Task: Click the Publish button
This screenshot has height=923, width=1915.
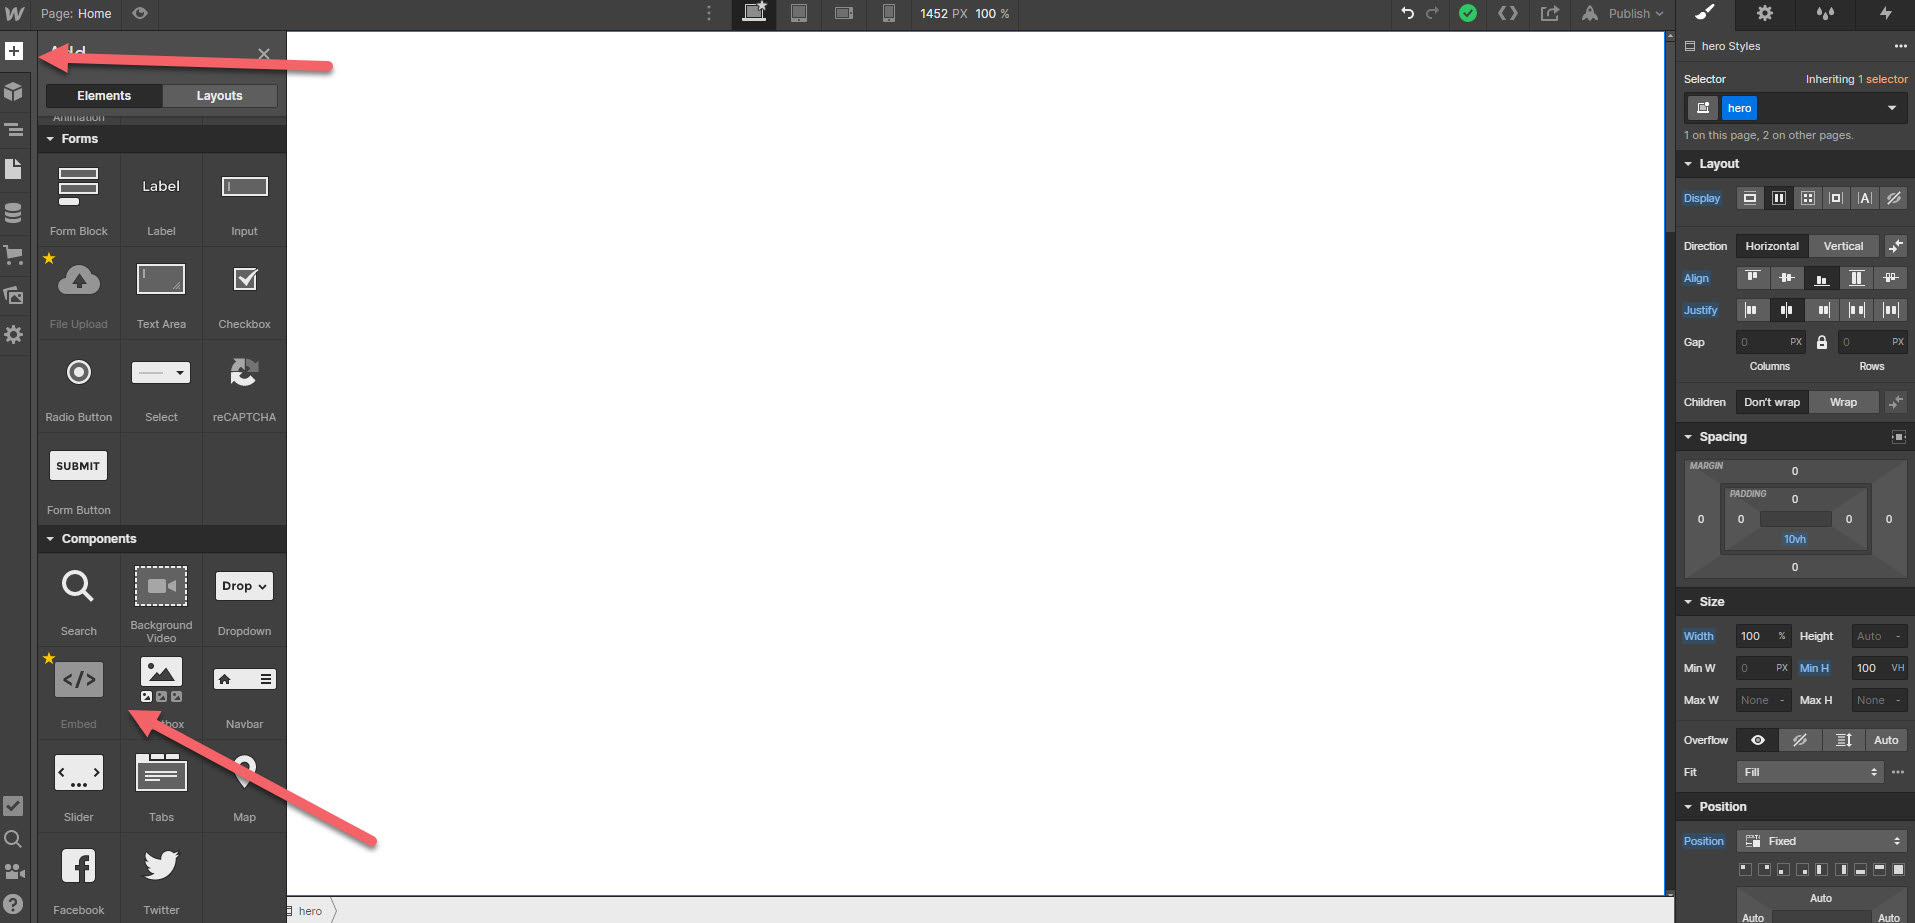Action: [1627, 13]
